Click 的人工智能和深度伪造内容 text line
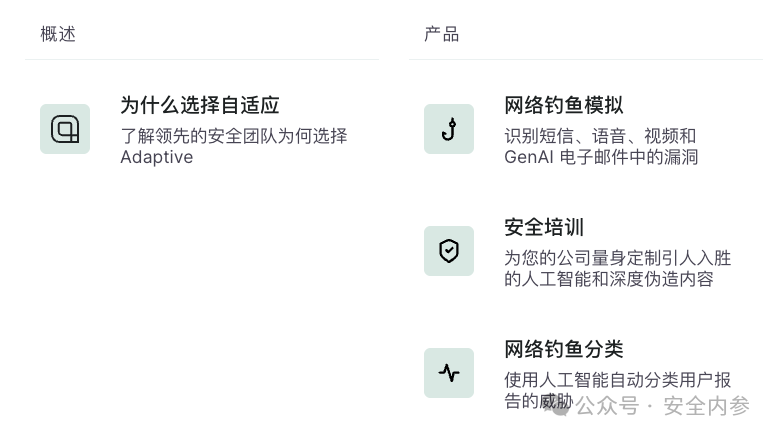This screenshot has height=436, width=774. click(x=609, y=279)
